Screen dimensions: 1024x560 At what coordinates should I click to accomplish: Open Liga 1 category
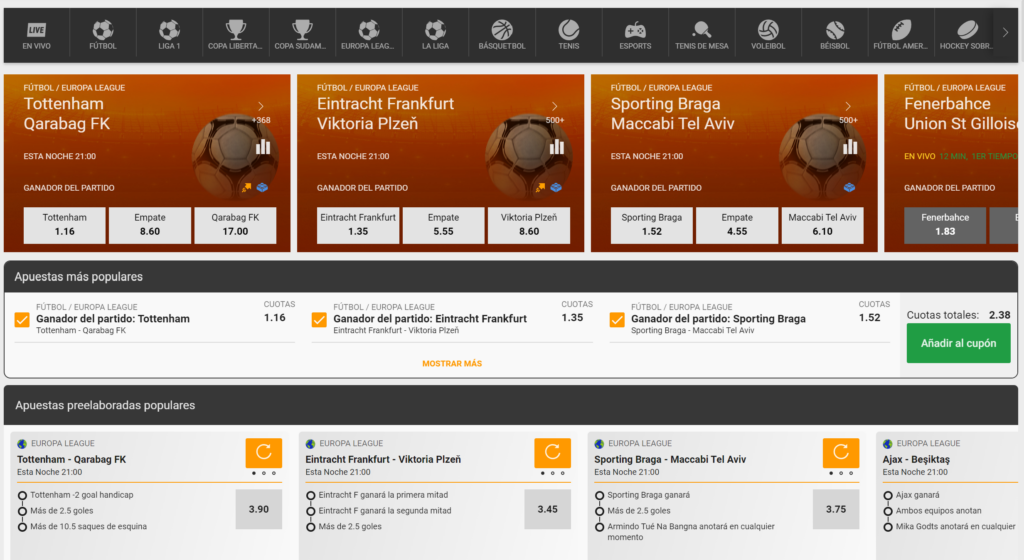169,36
